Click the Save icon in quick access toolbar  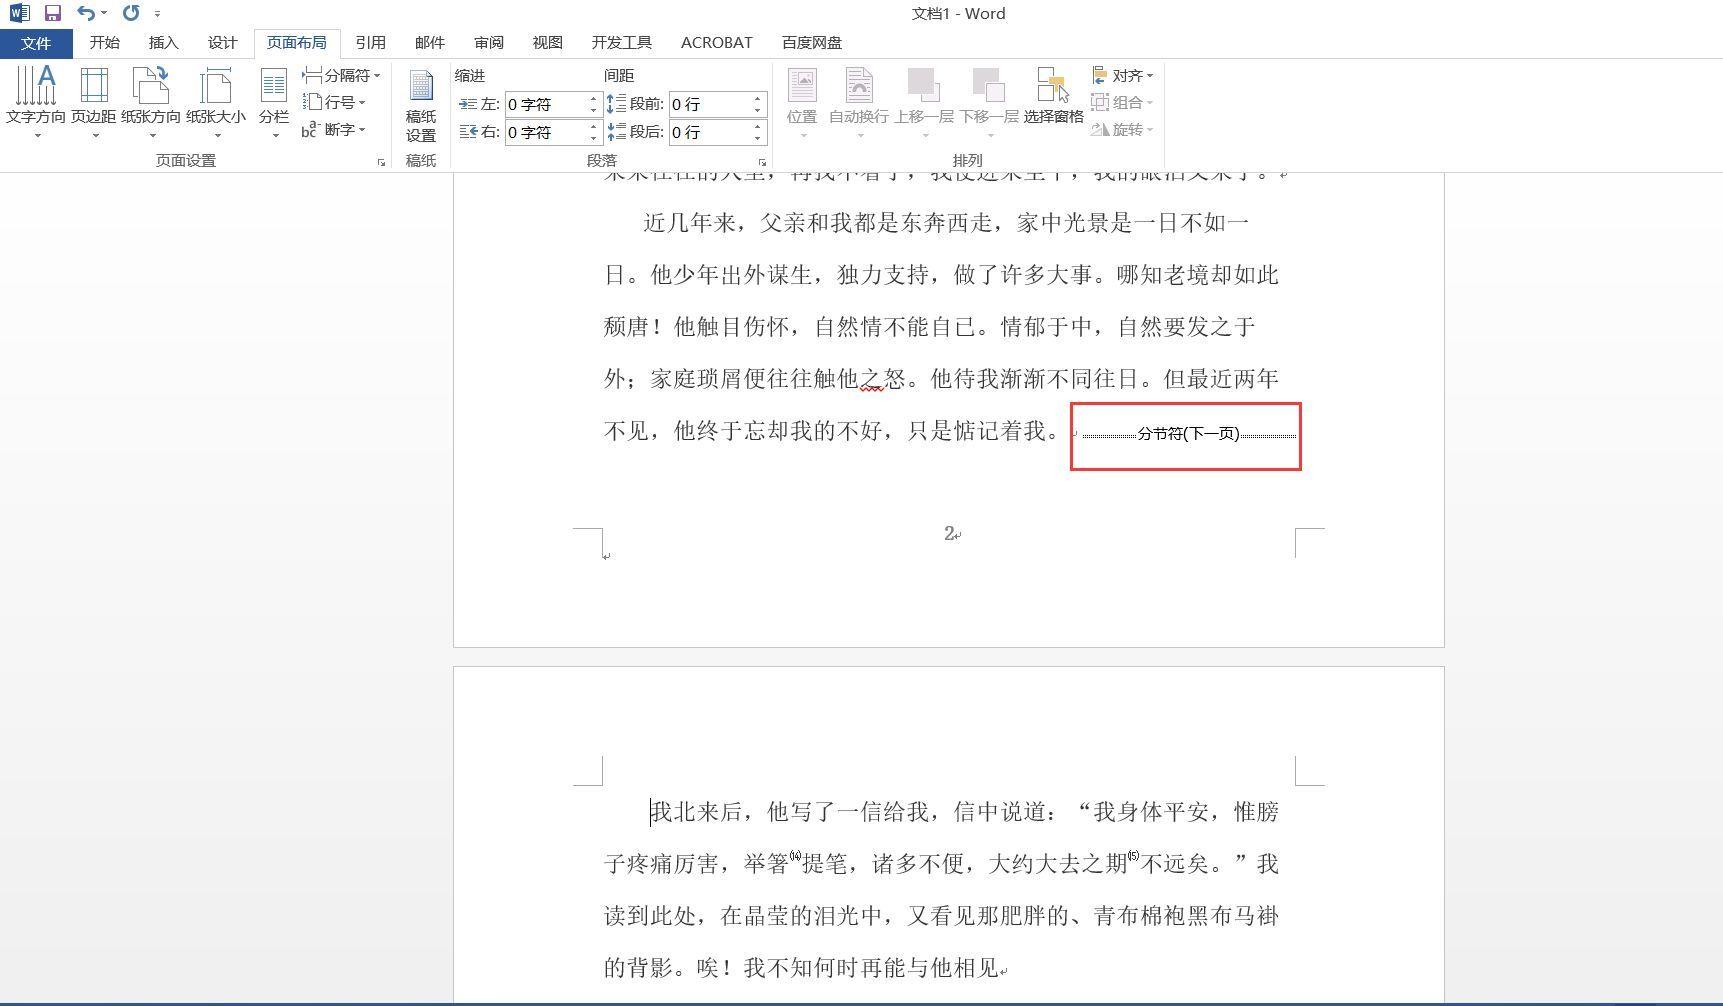[53, 13]
